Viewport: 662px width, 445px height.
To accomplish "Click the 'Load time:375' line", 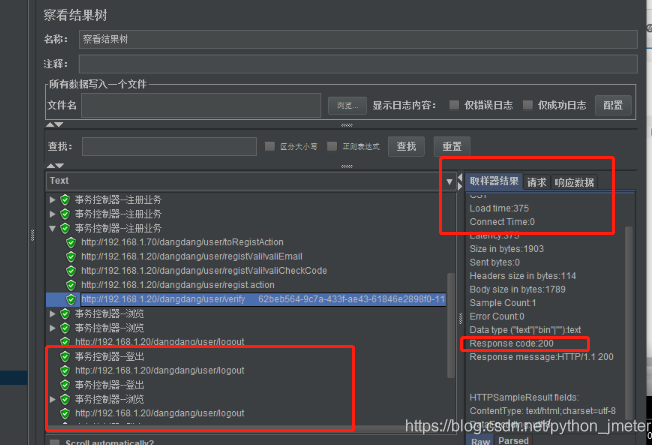I will click(499, 209).
